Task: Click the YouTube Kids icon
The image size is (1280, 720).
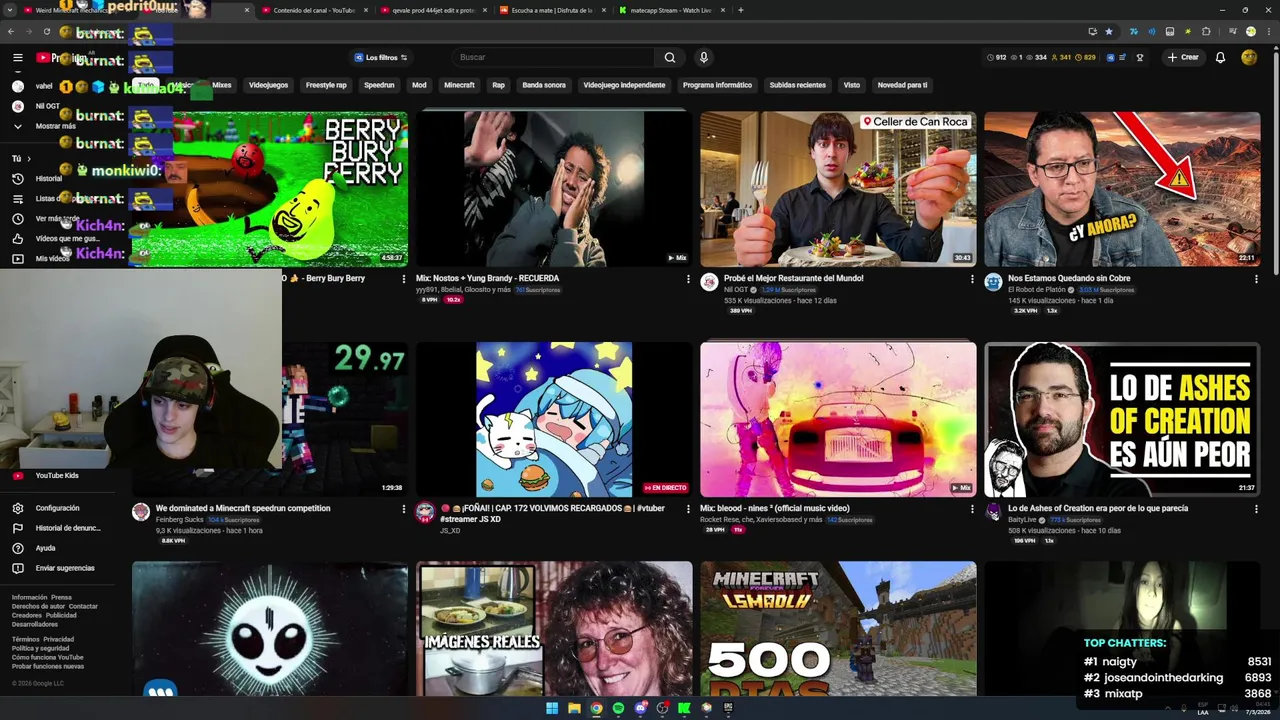Action: (17, 476)
